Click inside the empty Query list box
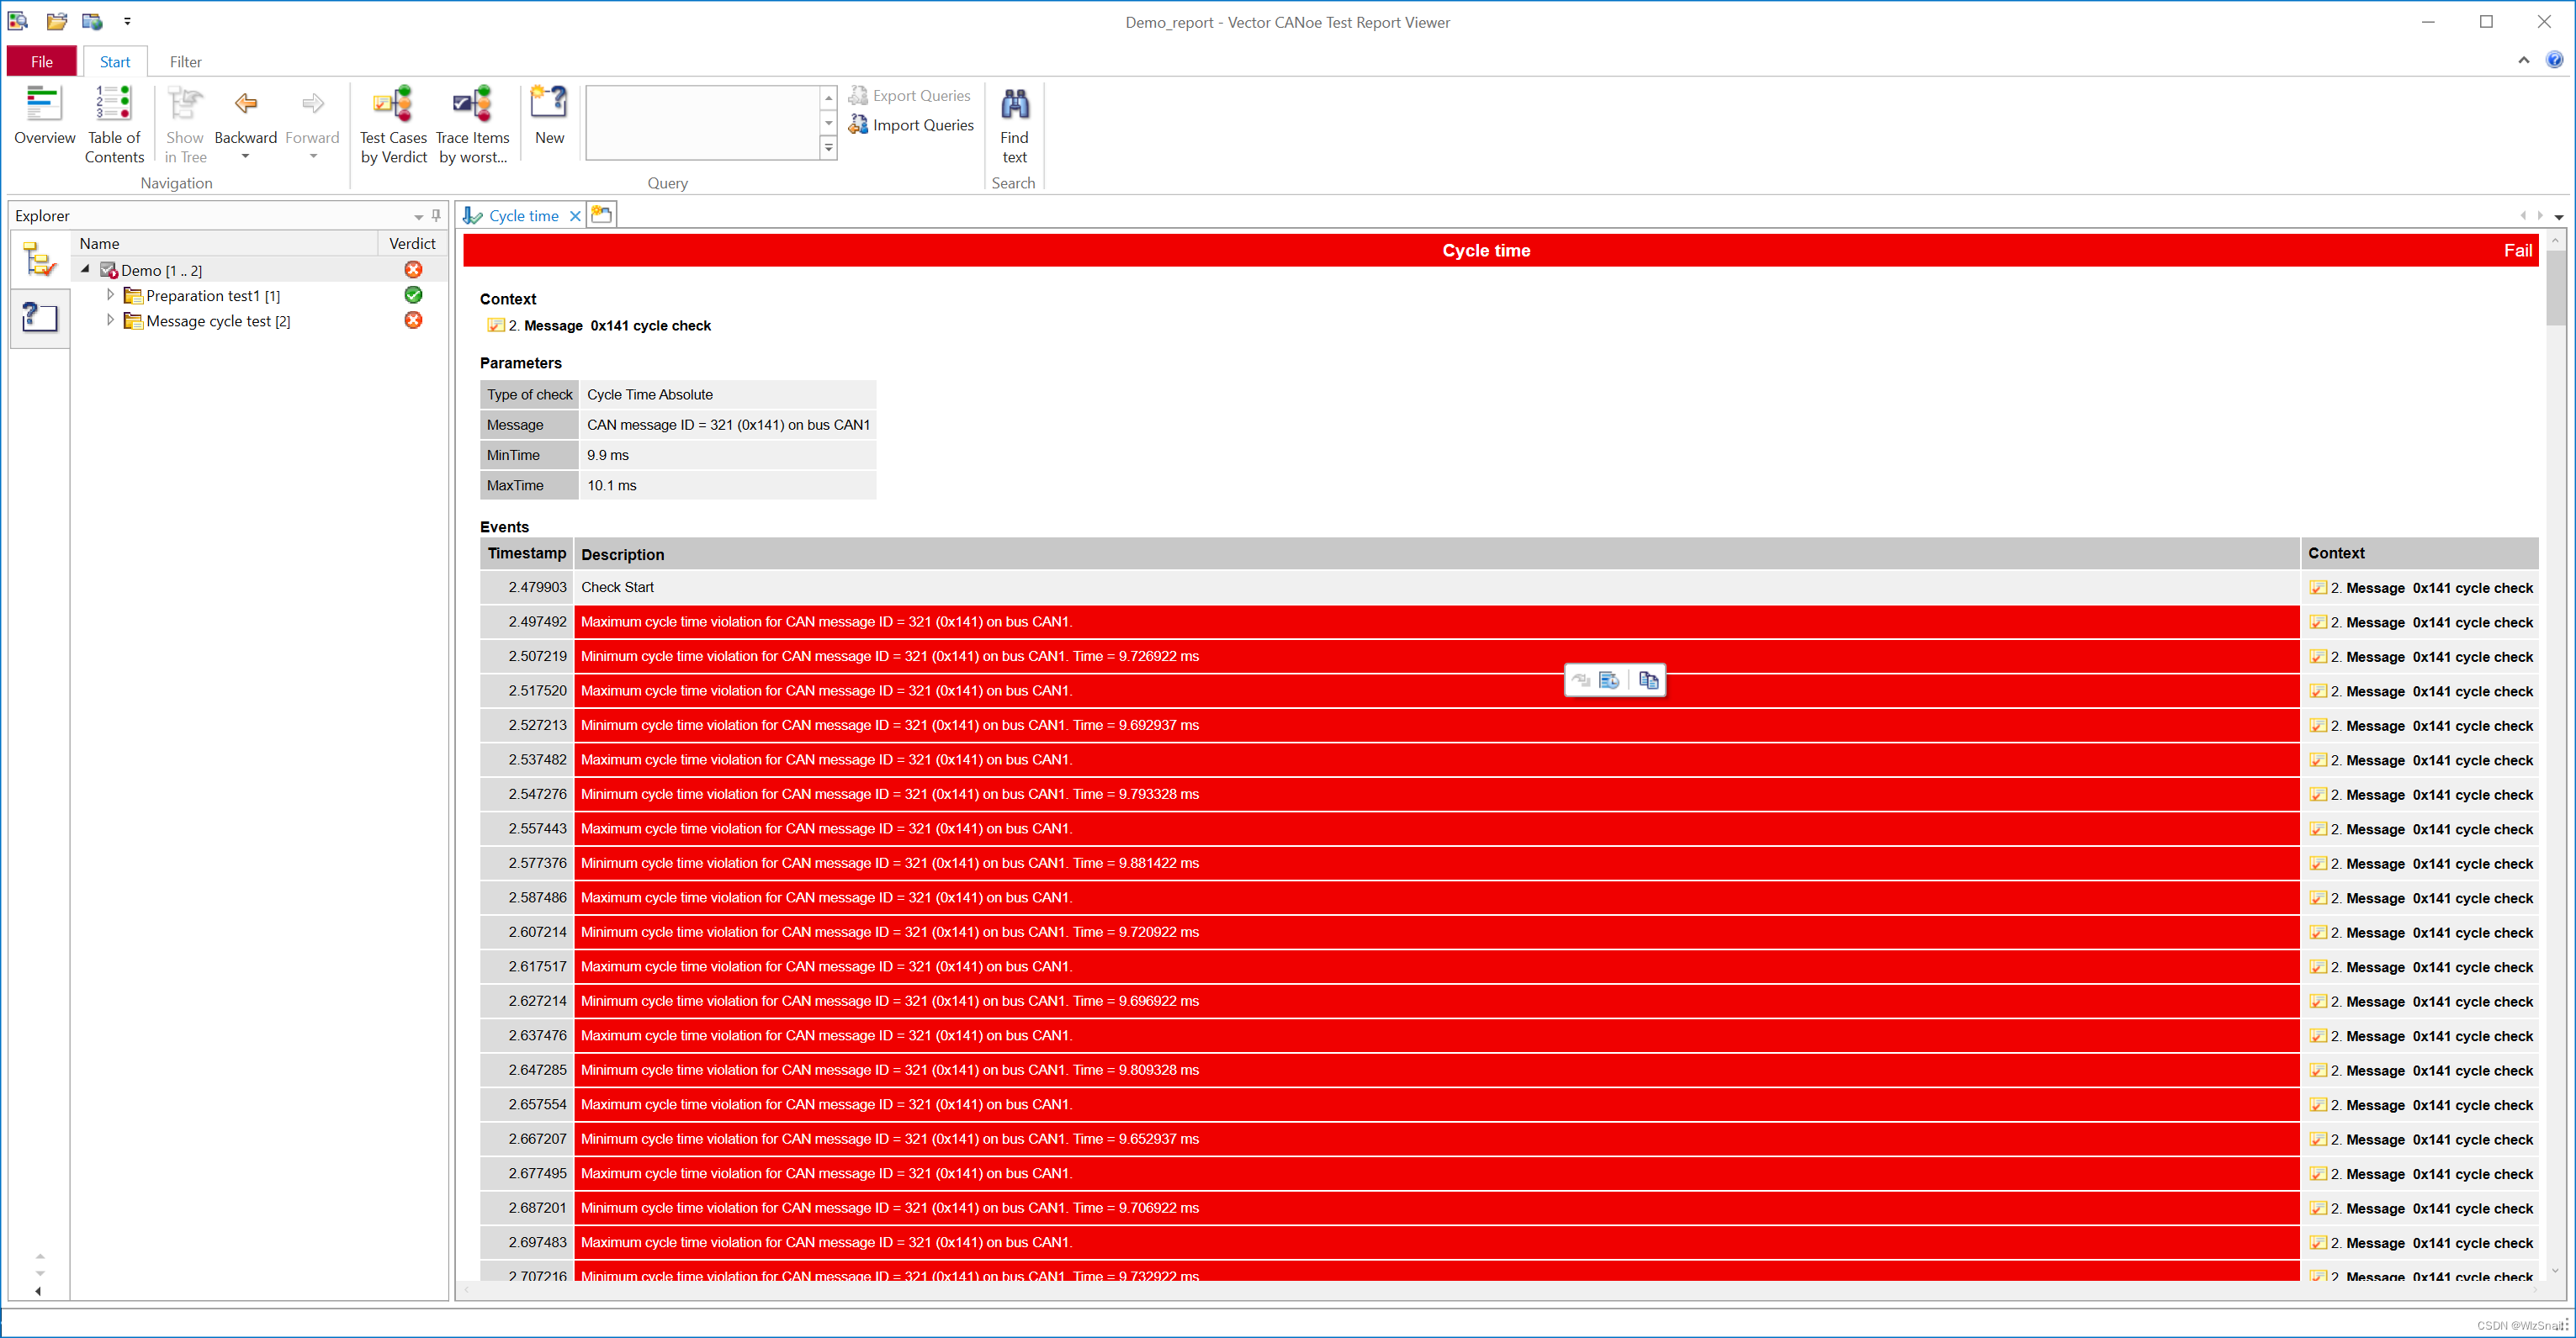 702,122
